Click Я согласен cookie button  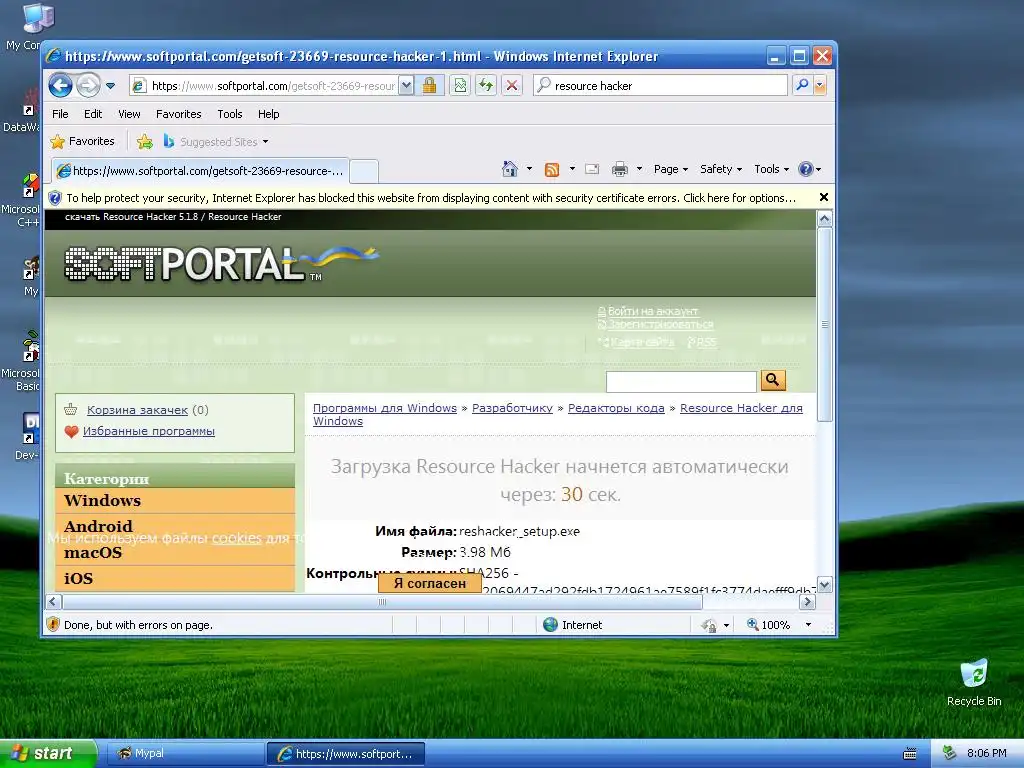[430, 583]
